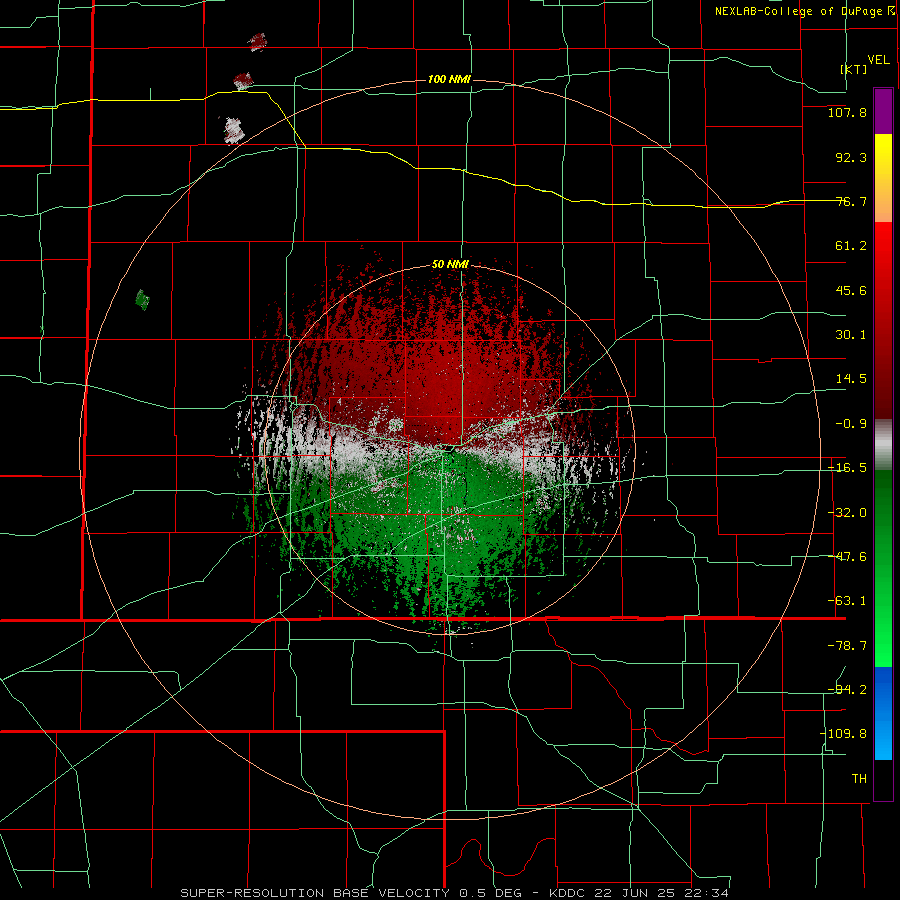Select the -78.7 legend value
This screenshot has width=900, height=900.
847,646
